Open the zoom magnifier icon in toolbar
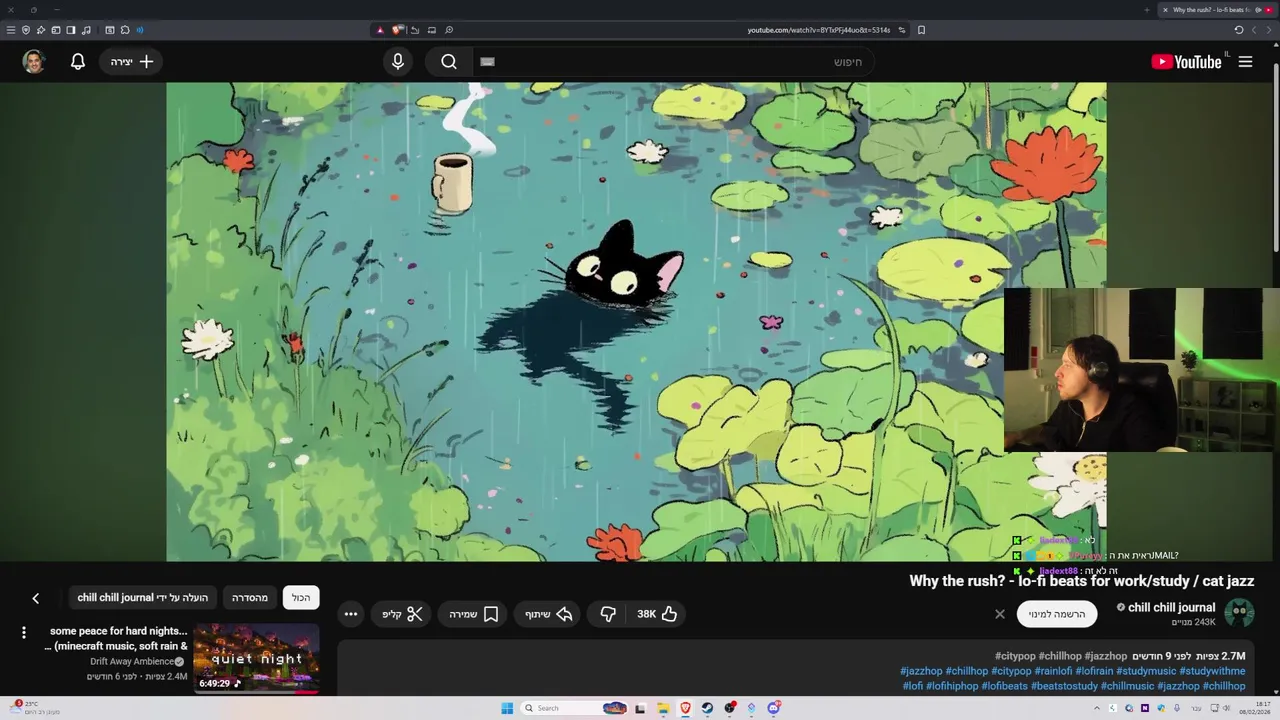This screenshot has width=1280, height=720. tap(449, 30)
